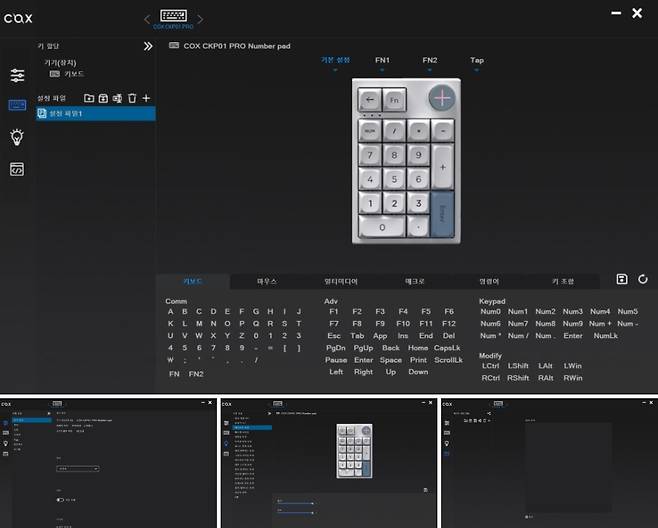This screenshot has width=658, height=528.
Task: Open the macro code icon in sidebar
Action: [x=17, y=170]
